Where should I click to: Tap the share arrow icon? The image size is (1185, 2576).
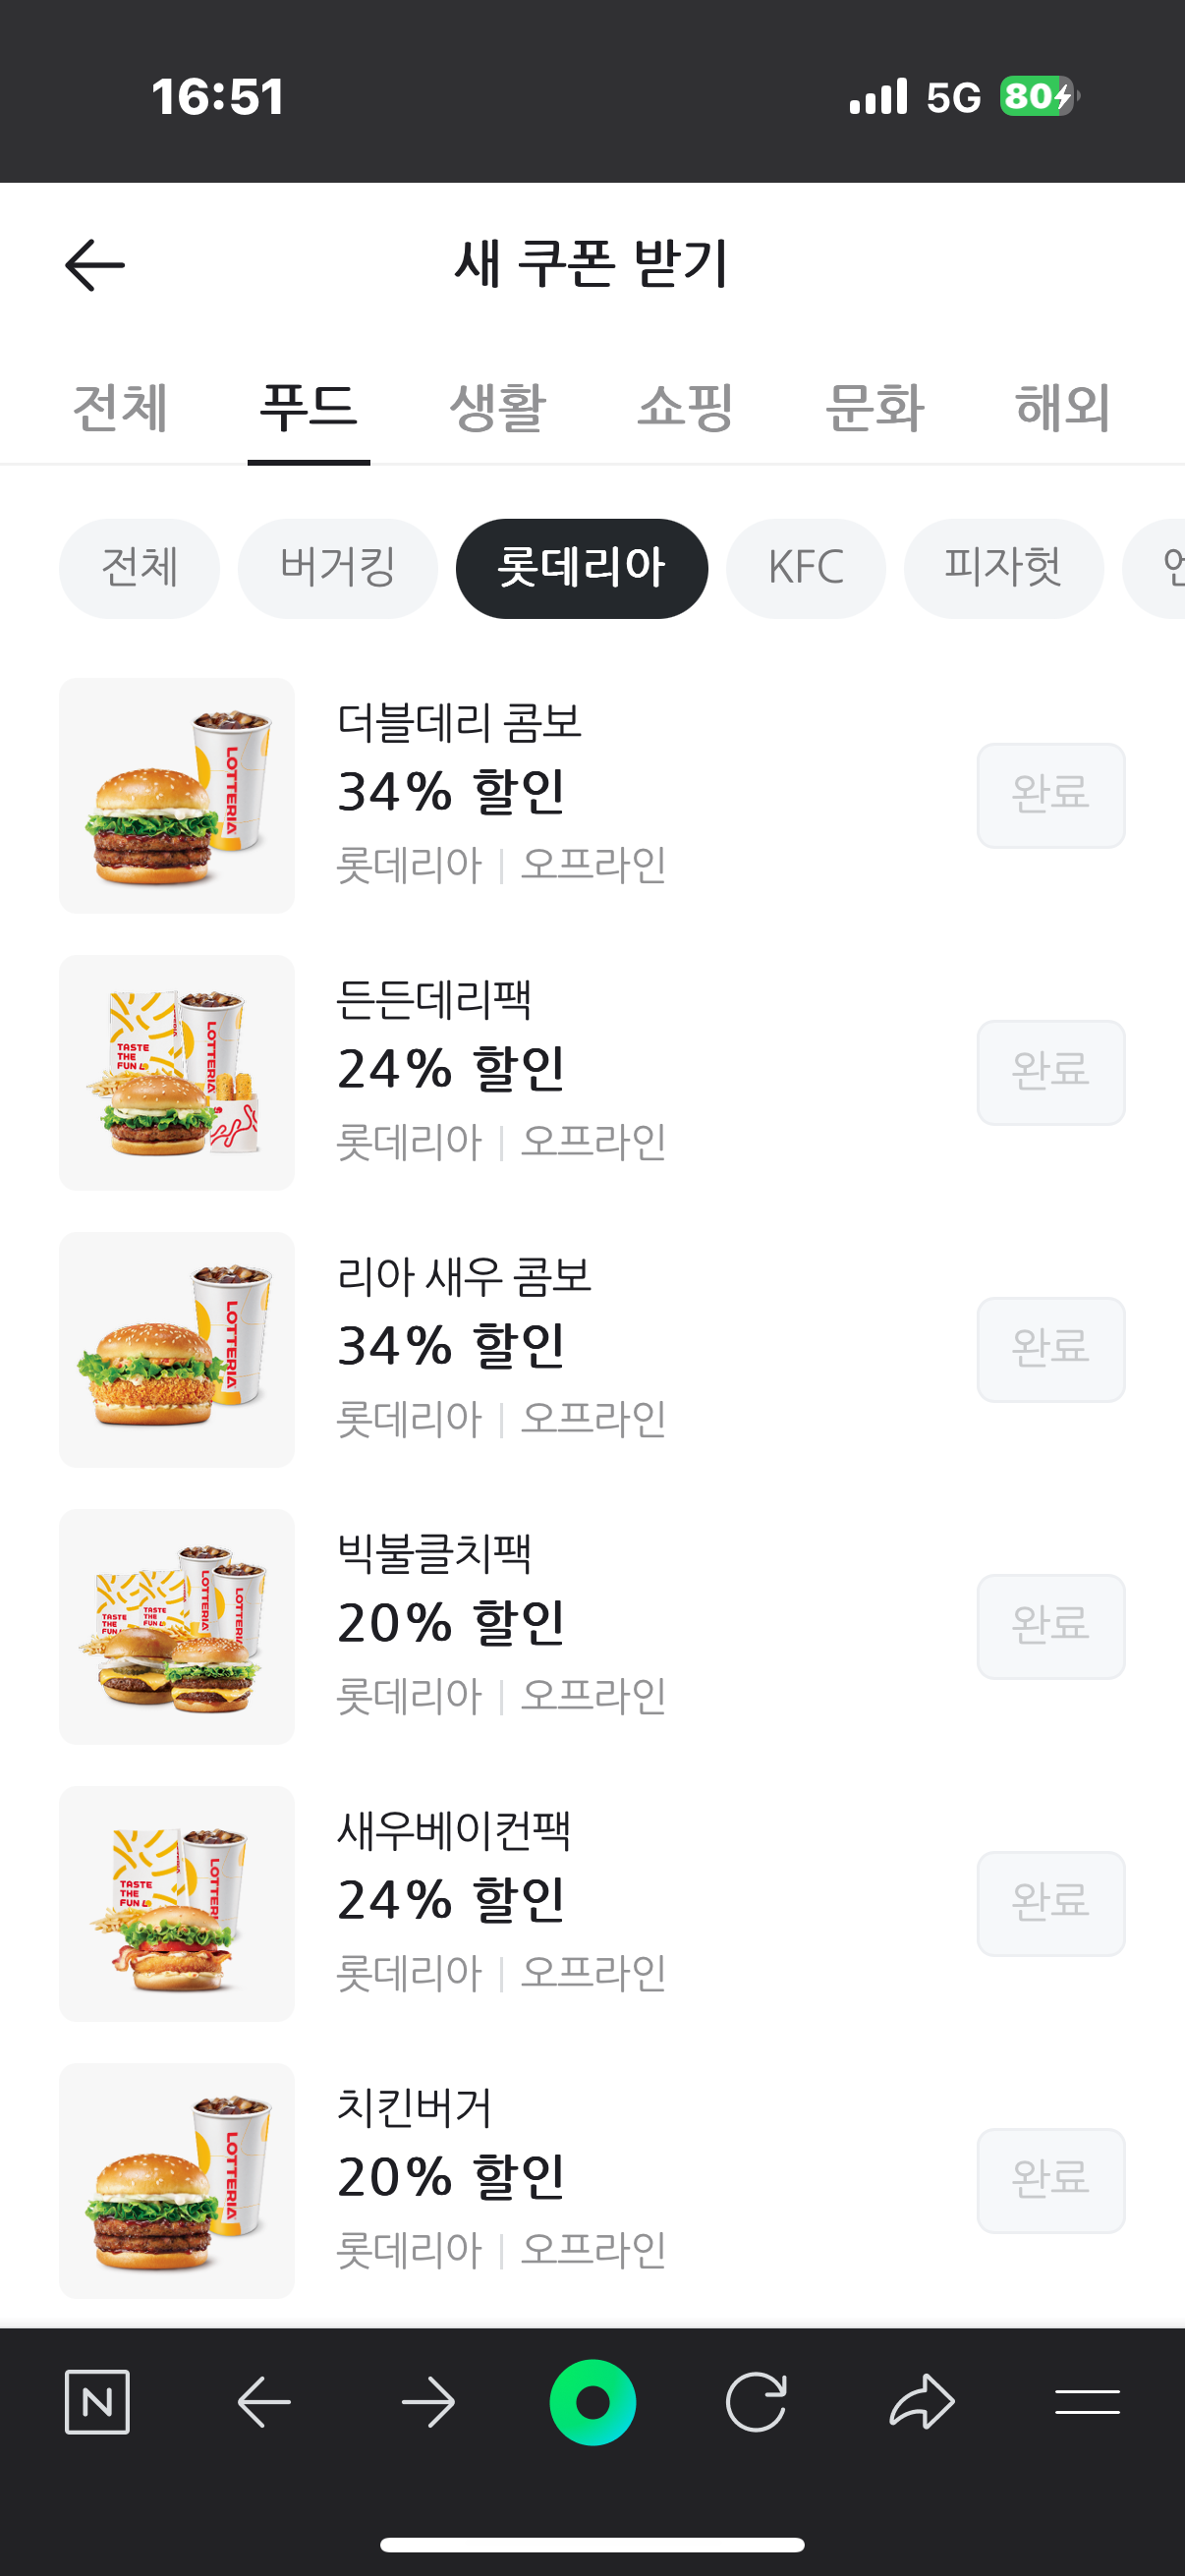pos(921,2401)
